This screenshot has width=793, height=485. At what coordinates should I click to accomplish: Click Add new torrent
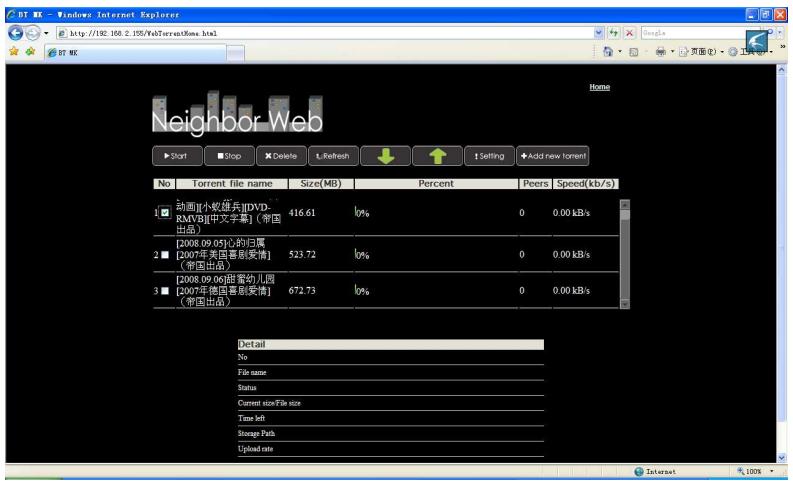(x=553, y=156)
